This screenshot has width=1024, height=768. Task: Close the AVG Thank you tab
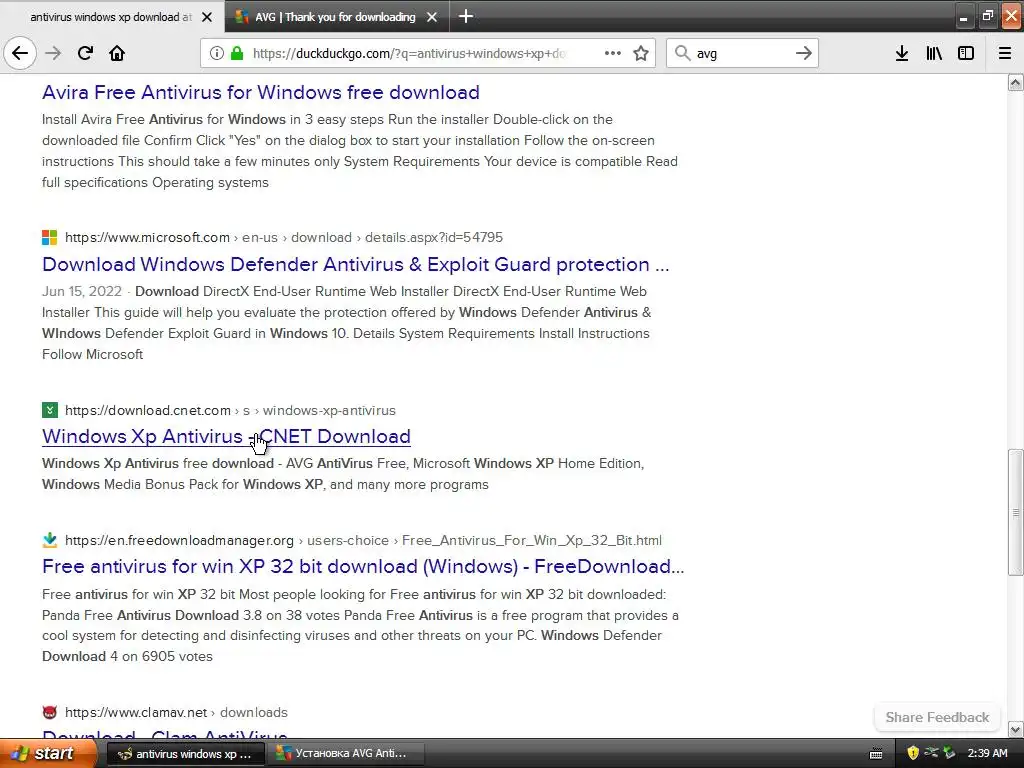coord(432,17)
